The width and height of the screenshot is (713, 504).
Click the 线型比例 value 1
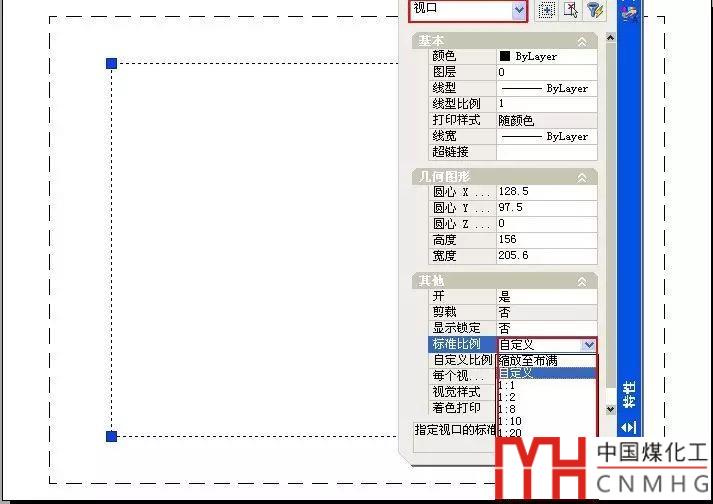point(547,104)
